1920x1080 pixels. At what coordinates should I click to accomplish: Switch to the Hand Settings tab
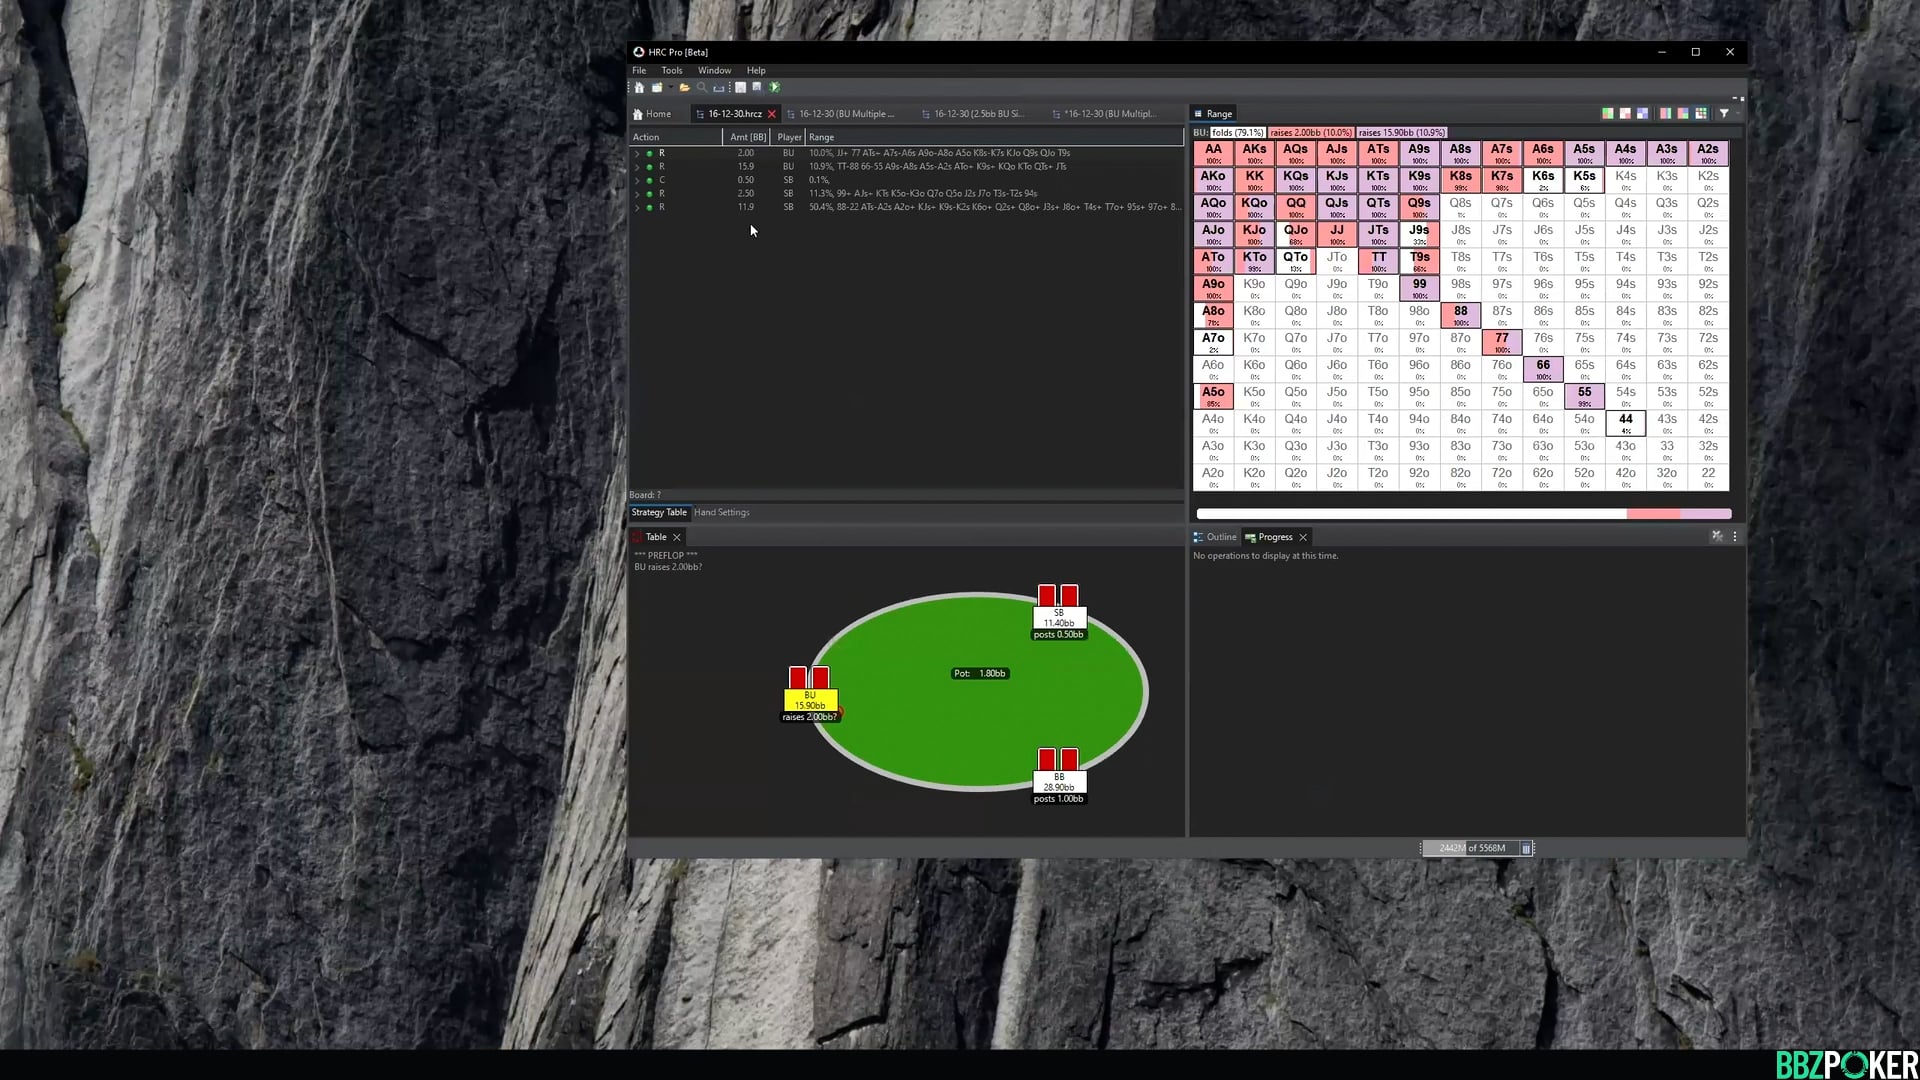pos(721,512)
